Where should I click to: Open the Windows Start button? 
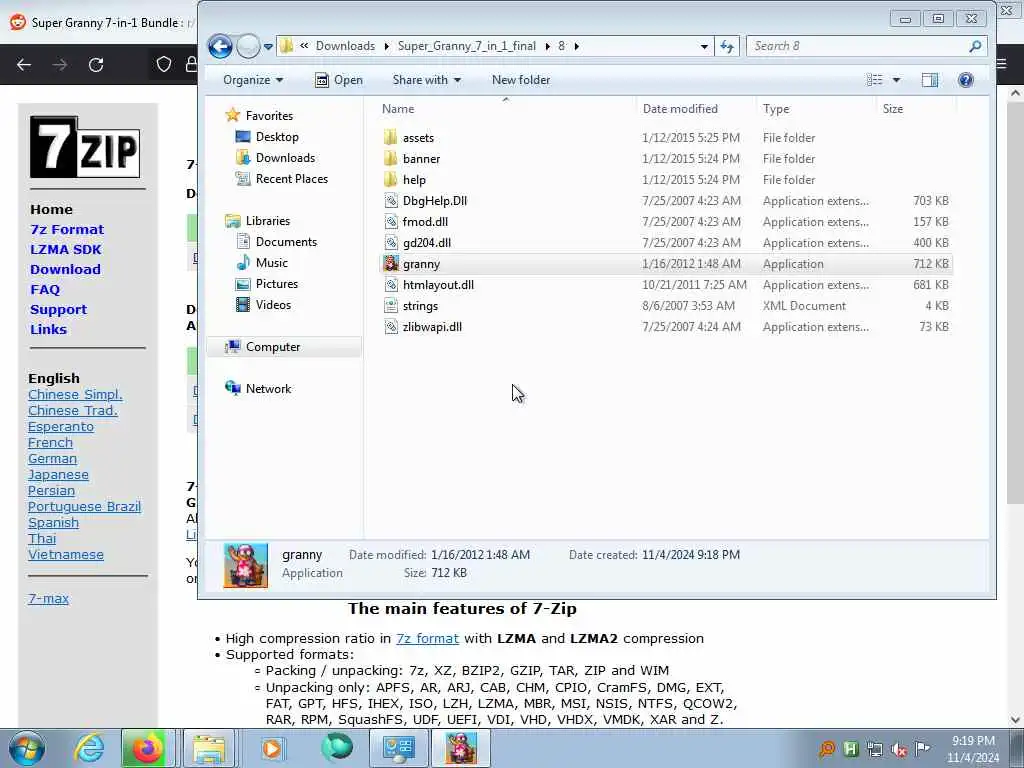pyautogui.click(x=27, y=748)
